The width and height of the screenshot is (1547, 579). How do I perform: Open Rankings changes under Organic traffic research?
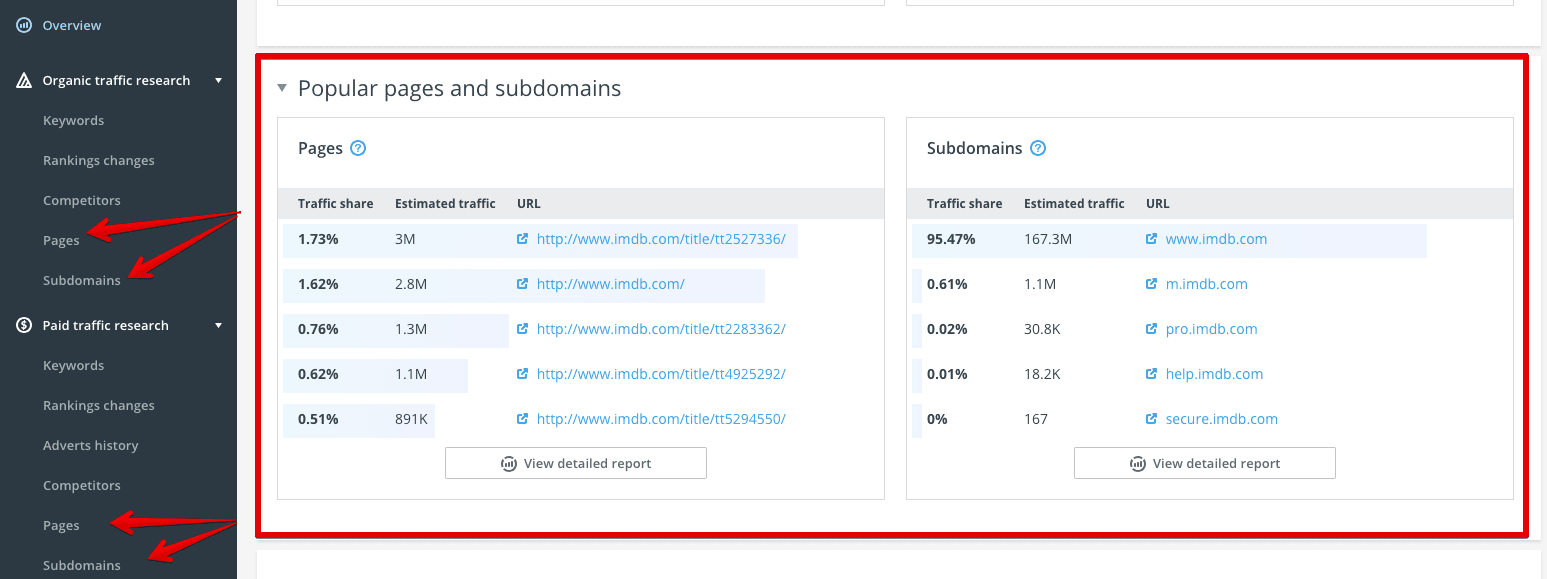(99, 160)
